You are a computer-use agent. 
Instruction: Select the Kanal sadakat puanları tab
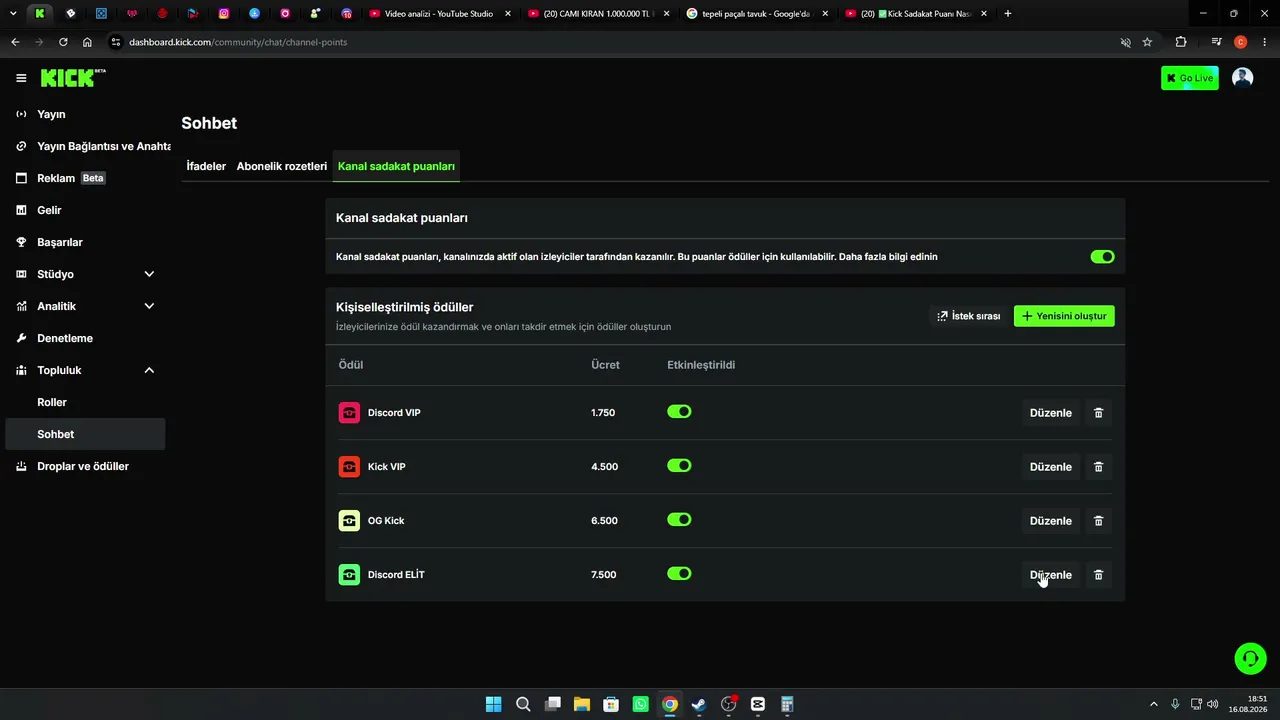[x=396, y=166]
